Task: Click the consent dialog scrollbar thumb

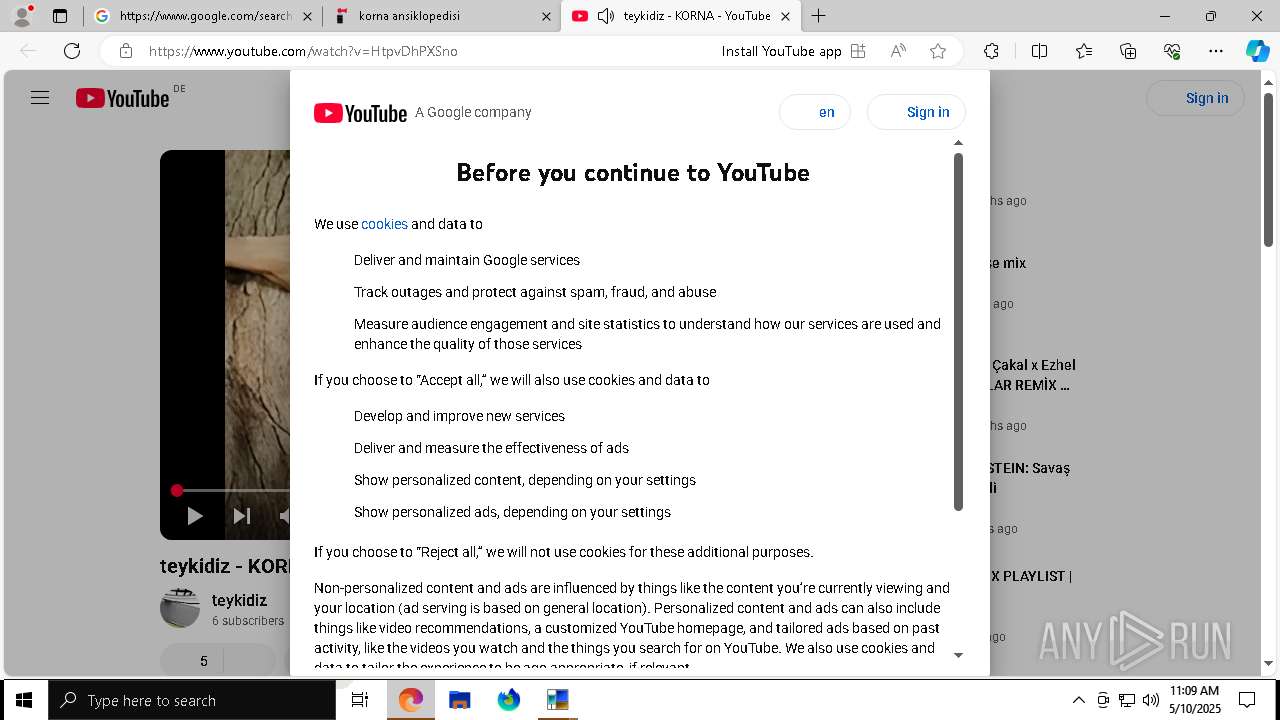Action: (x=958, y=332)
